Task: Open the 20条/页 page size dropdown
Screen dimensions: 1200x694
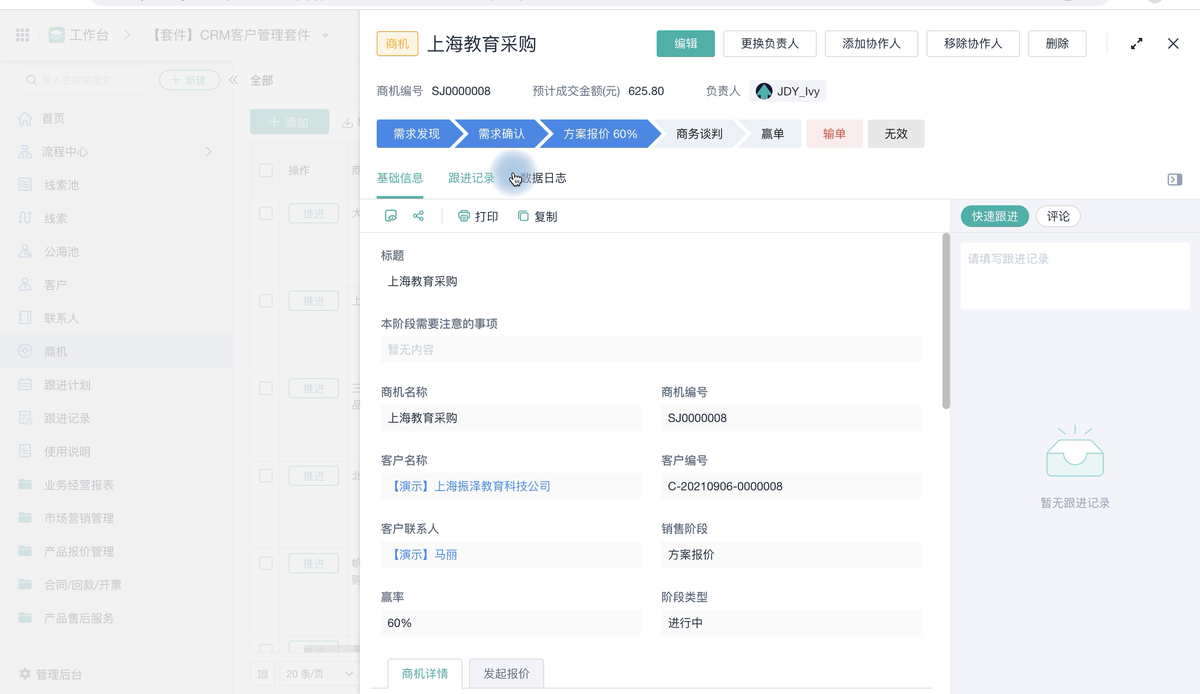Action: click(320, 674)
